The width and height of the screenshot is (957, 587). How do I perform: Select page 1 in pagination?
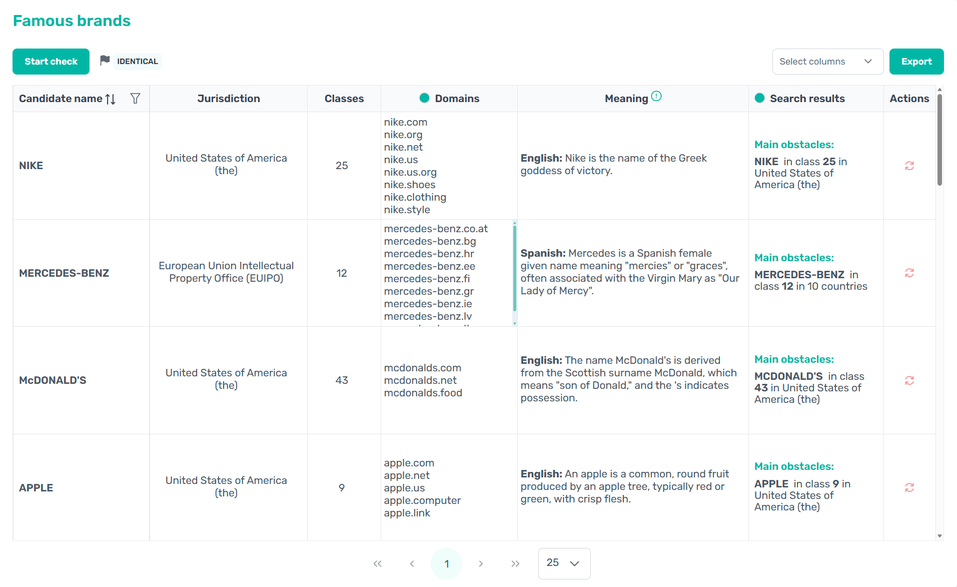[447, 564]
